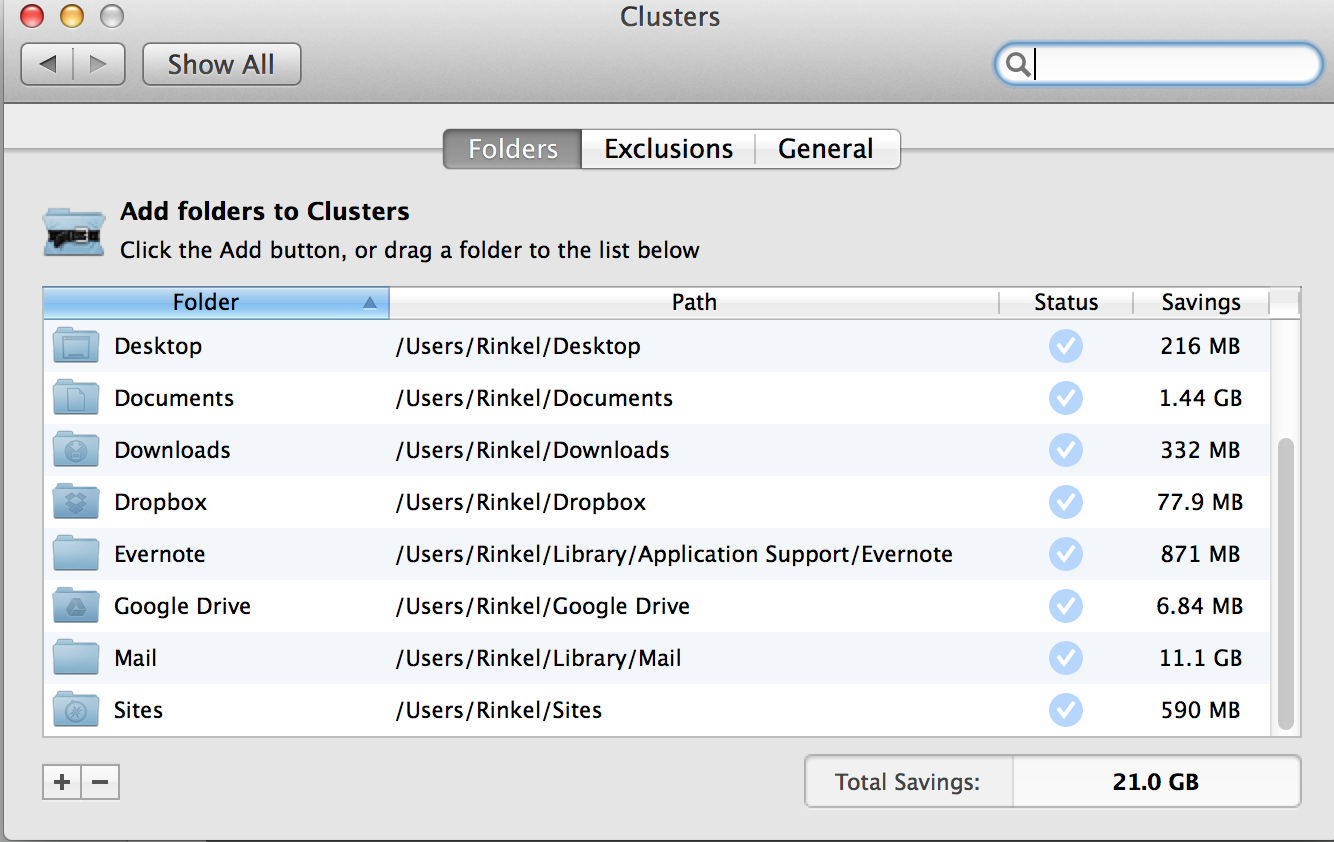The width and height of the screenshot is (1334, 842).
Task: Open the General tab
Action: coord(826,149)
